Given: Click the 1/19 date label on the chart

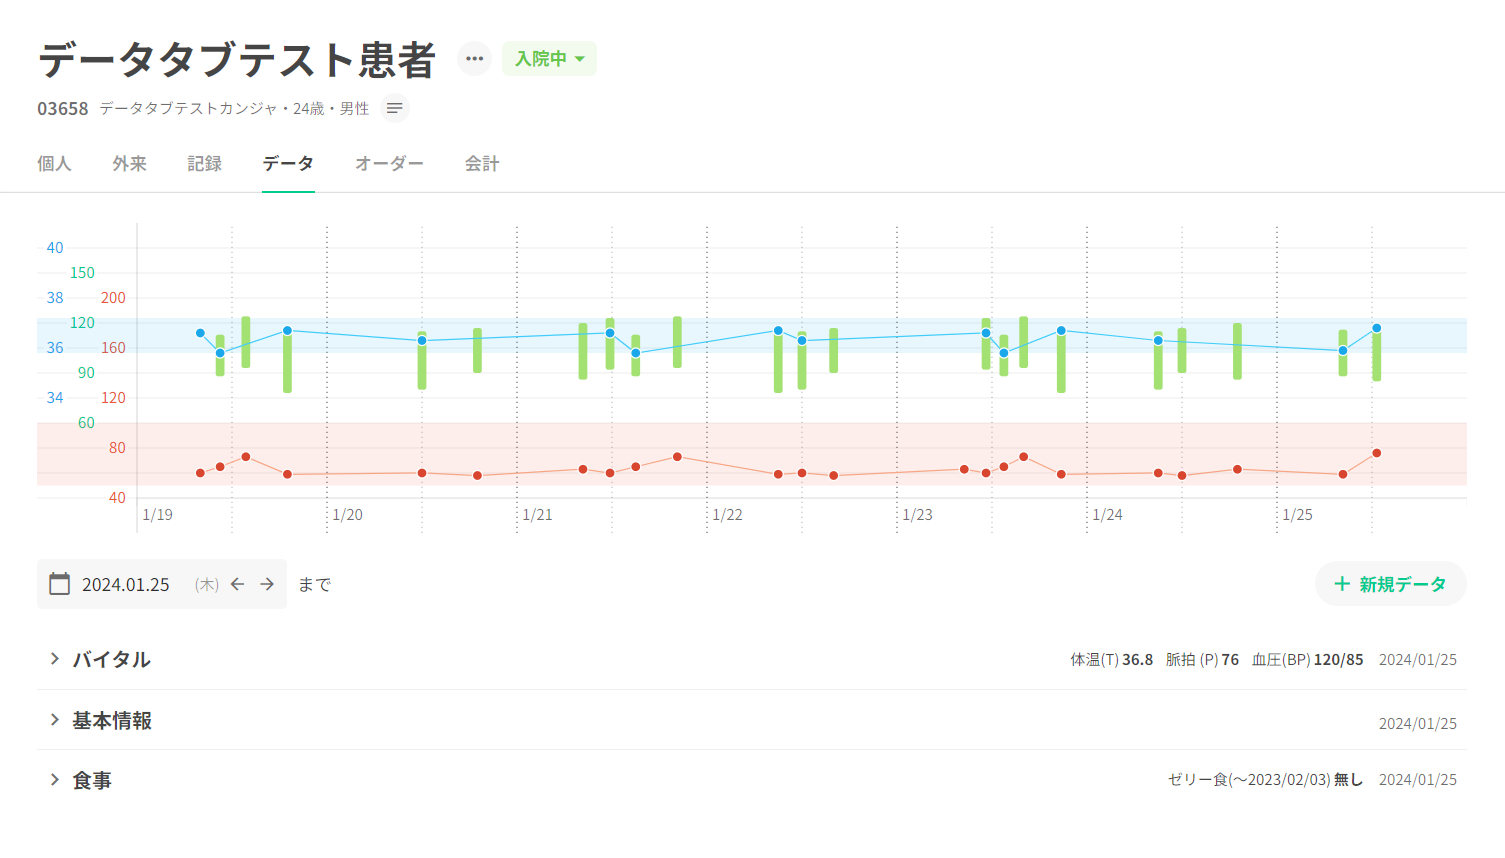Looking at the screenshot, I should 157,515.
